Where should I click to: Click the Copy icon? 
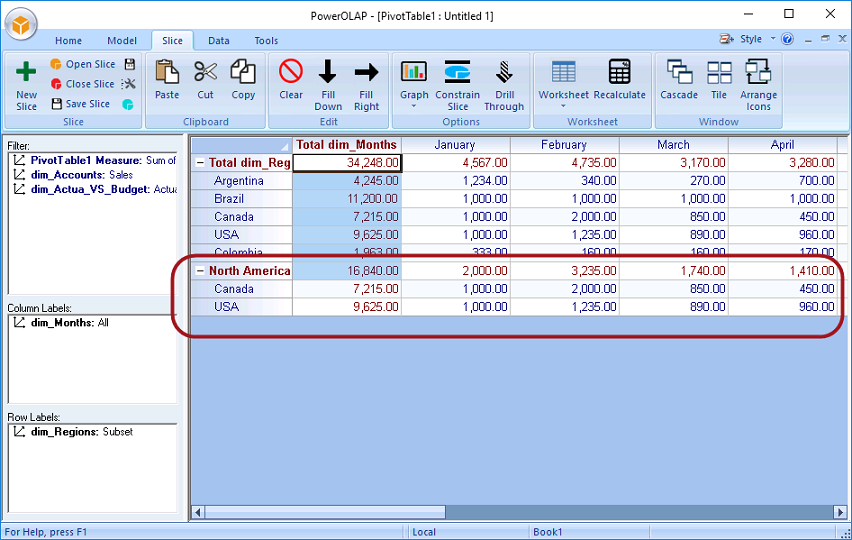pyautogui.click(x=243, y=72)
